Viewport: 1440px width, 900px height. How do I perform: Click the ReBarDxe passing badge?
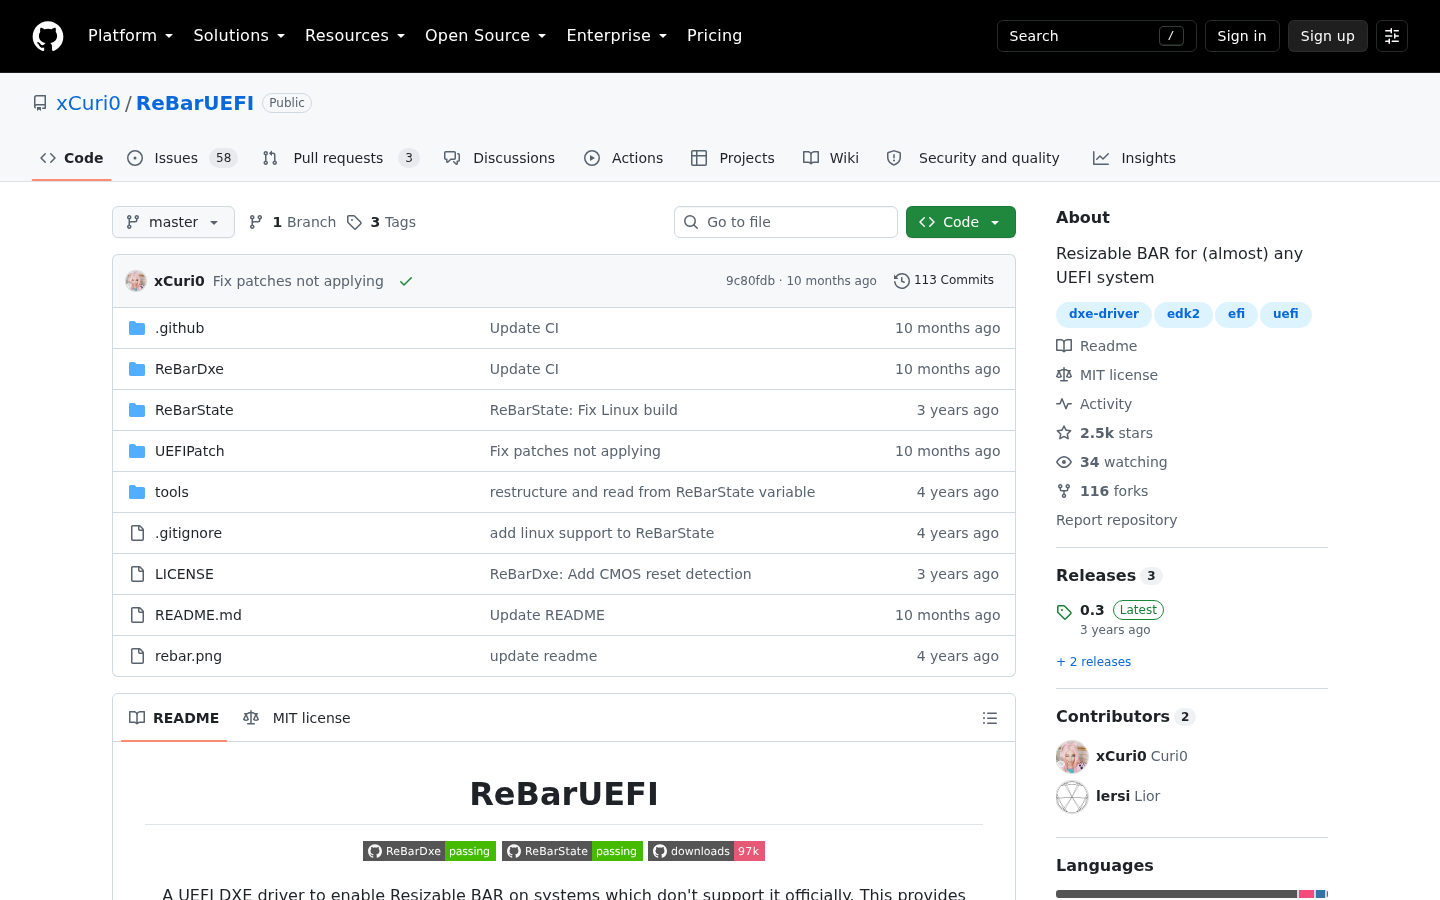coord(429,851)
